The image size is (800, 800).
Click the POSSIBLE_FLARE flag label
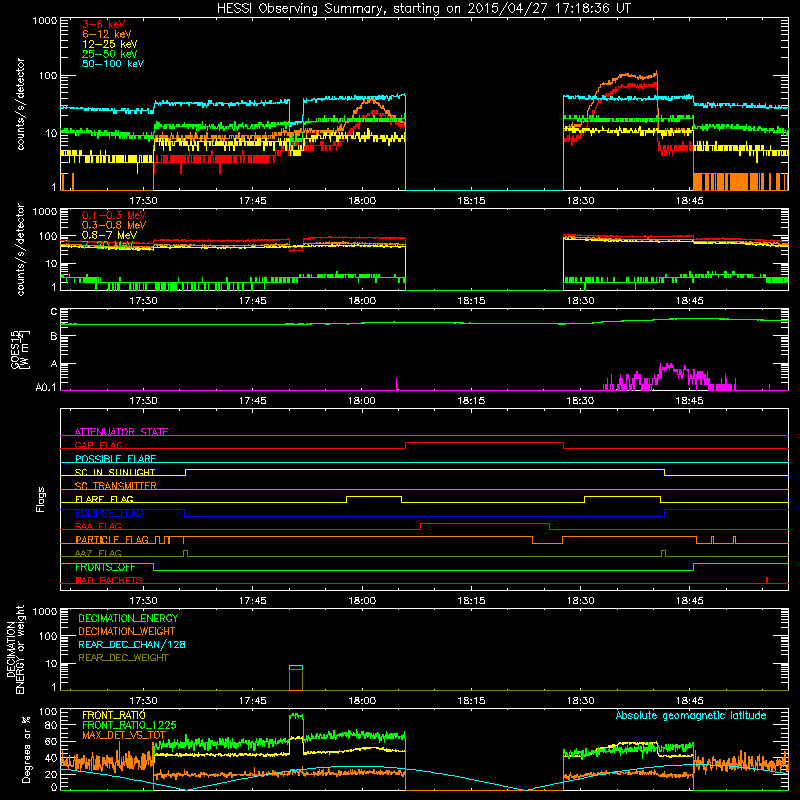(115, 459)
